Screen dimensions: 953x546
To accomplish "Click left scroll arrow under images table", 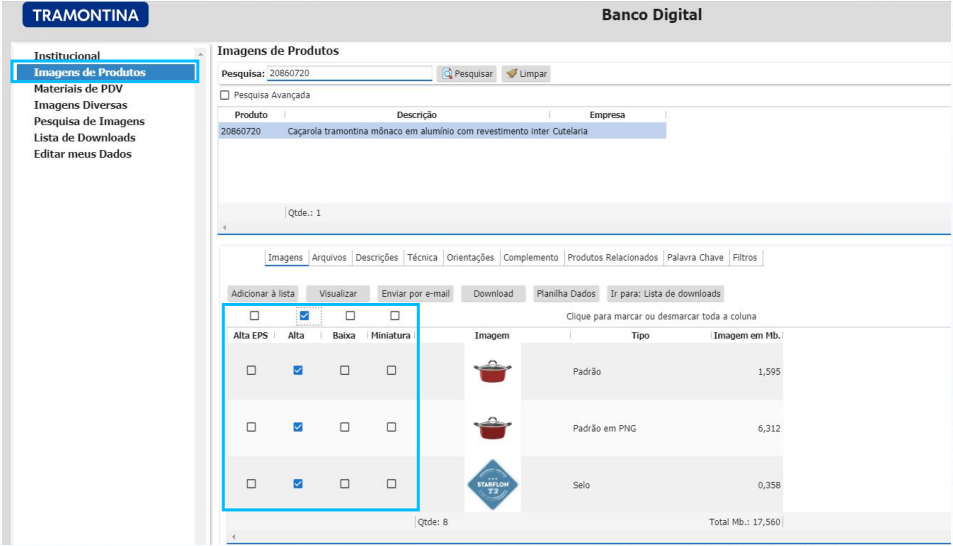I will (x=234, y=537).
